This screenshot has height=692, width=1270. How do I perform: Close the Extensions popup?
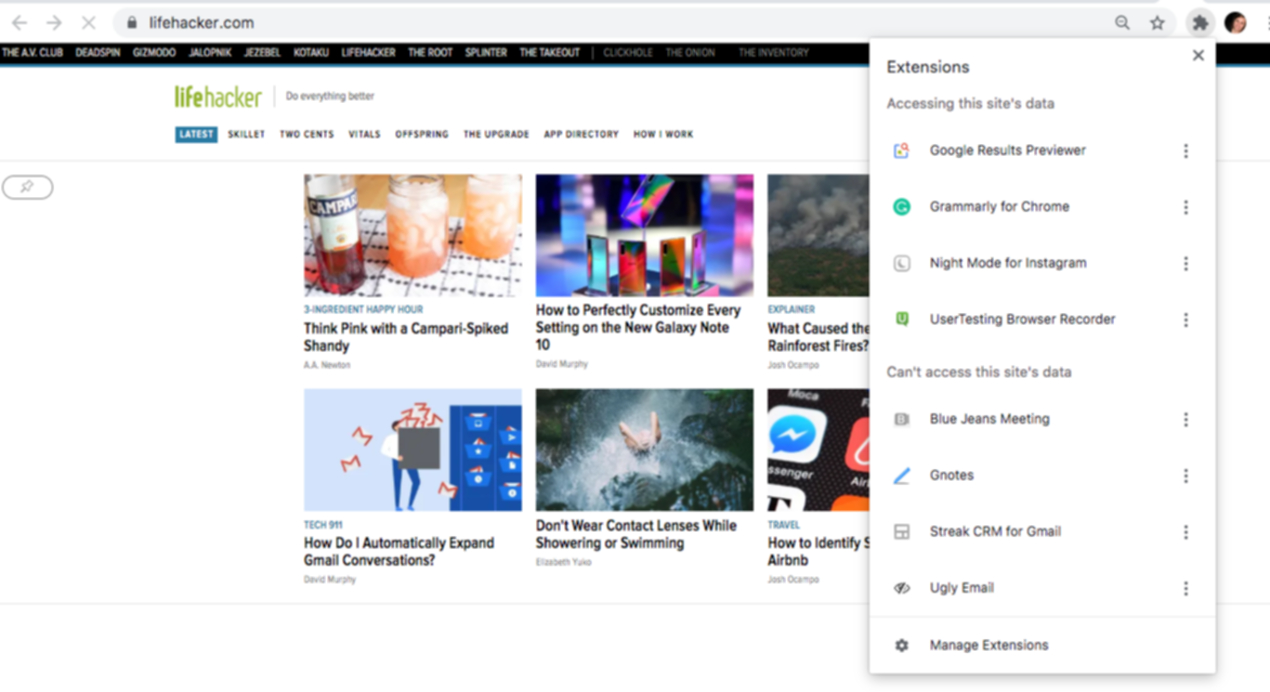pyautogui.click(x=1198, y=56)
